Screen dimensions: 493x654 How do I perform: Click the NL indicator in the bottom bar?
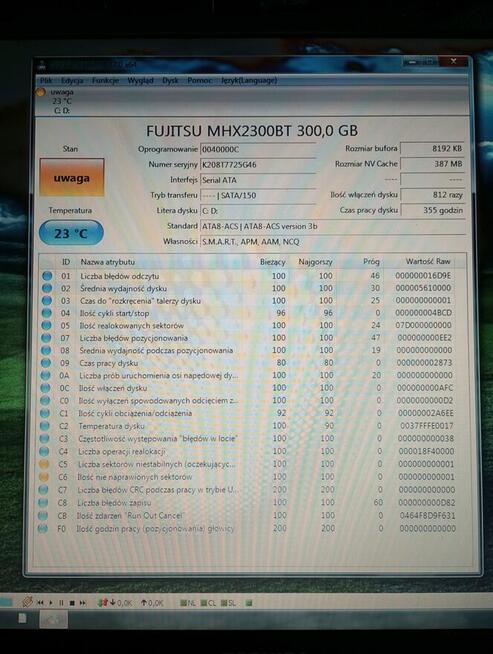point(188,603)
